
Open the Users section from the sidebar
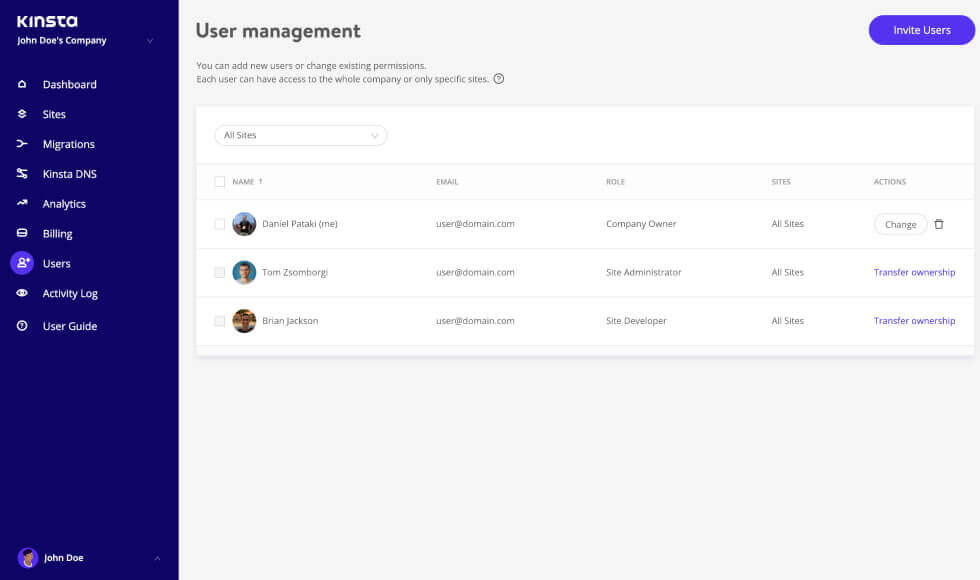57,263
